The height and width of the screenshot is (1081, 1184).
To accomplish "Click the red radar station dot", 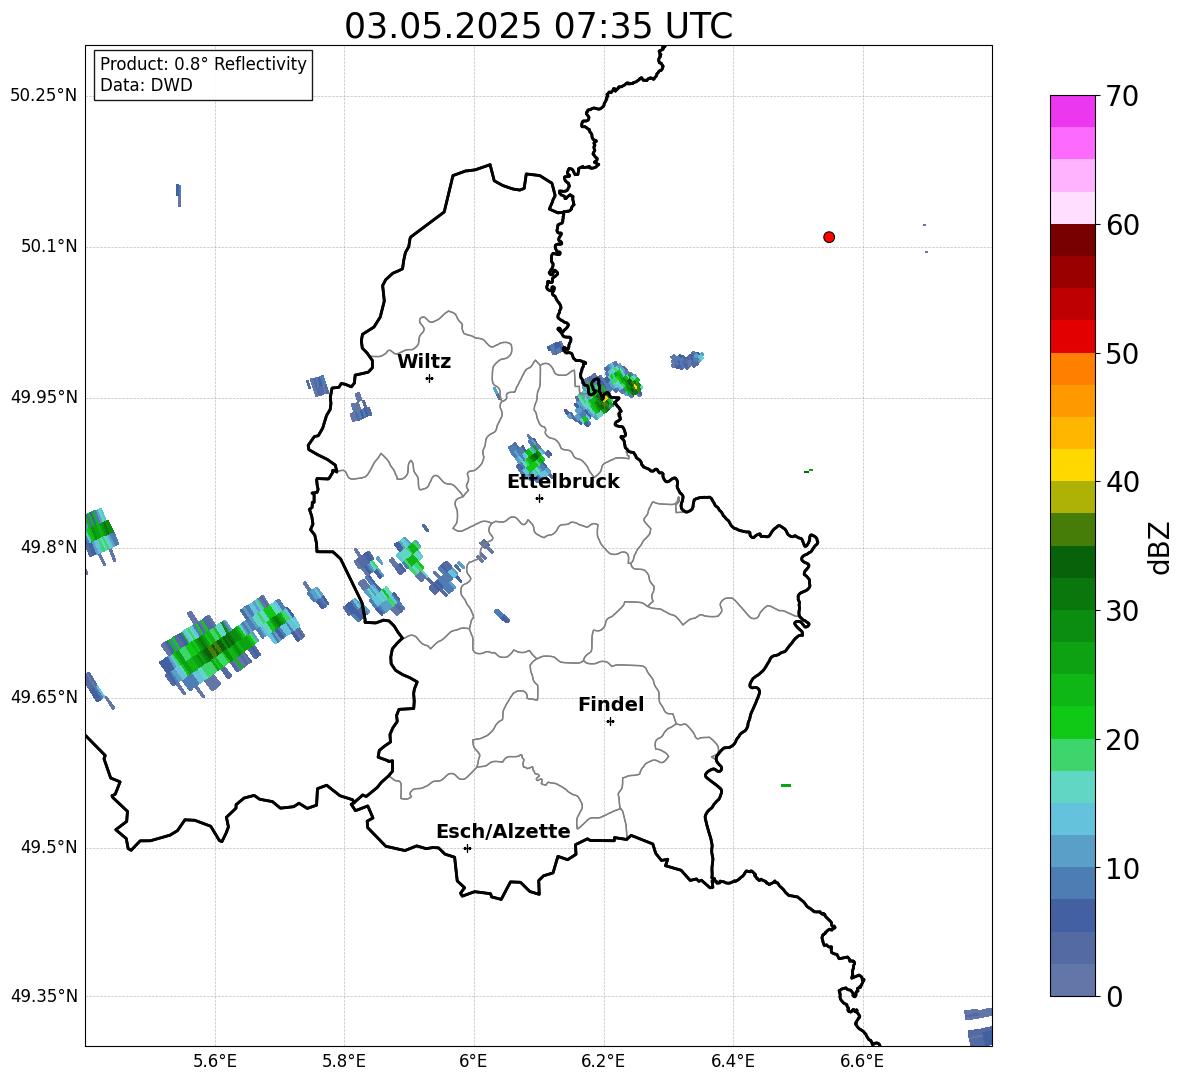I will (828, 237).
